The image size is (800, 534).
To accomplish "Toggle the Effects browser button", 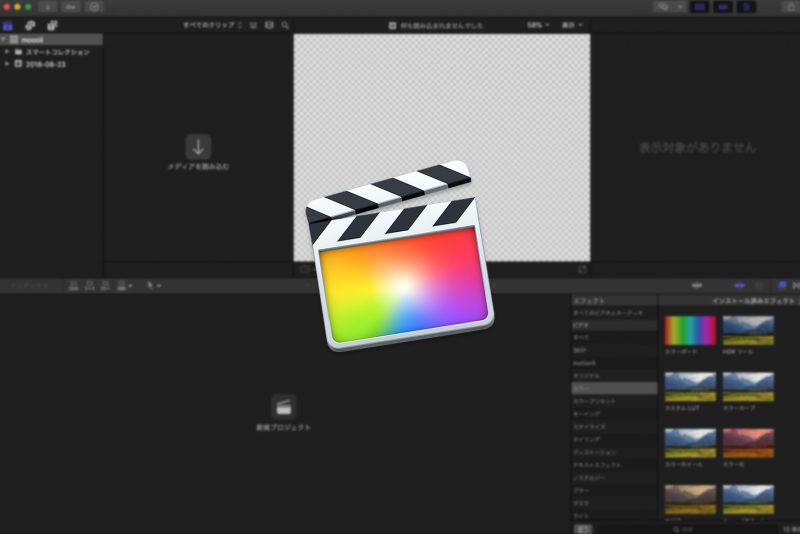I will [782, 286].
